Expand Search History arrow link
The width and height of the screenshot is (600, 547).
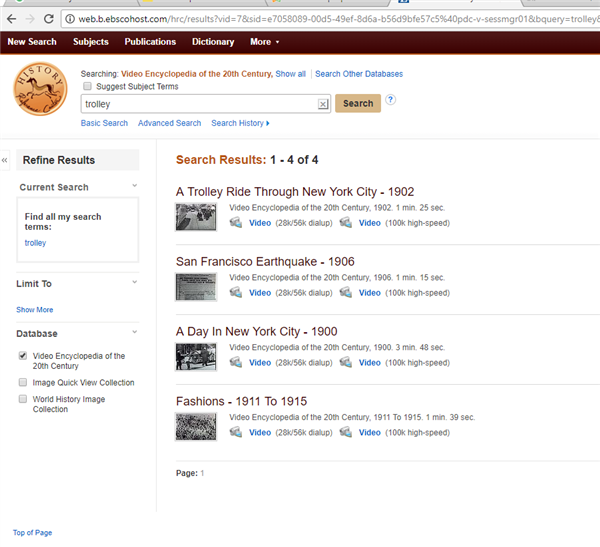240,123
